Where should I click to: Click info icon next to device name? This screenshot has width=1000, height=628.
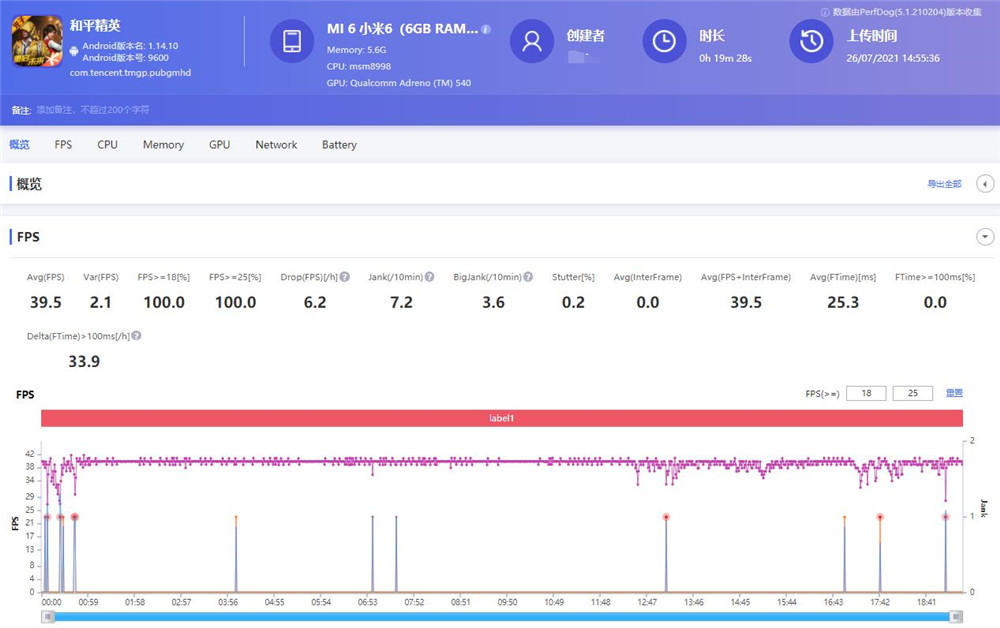click(x=486, y=30)
